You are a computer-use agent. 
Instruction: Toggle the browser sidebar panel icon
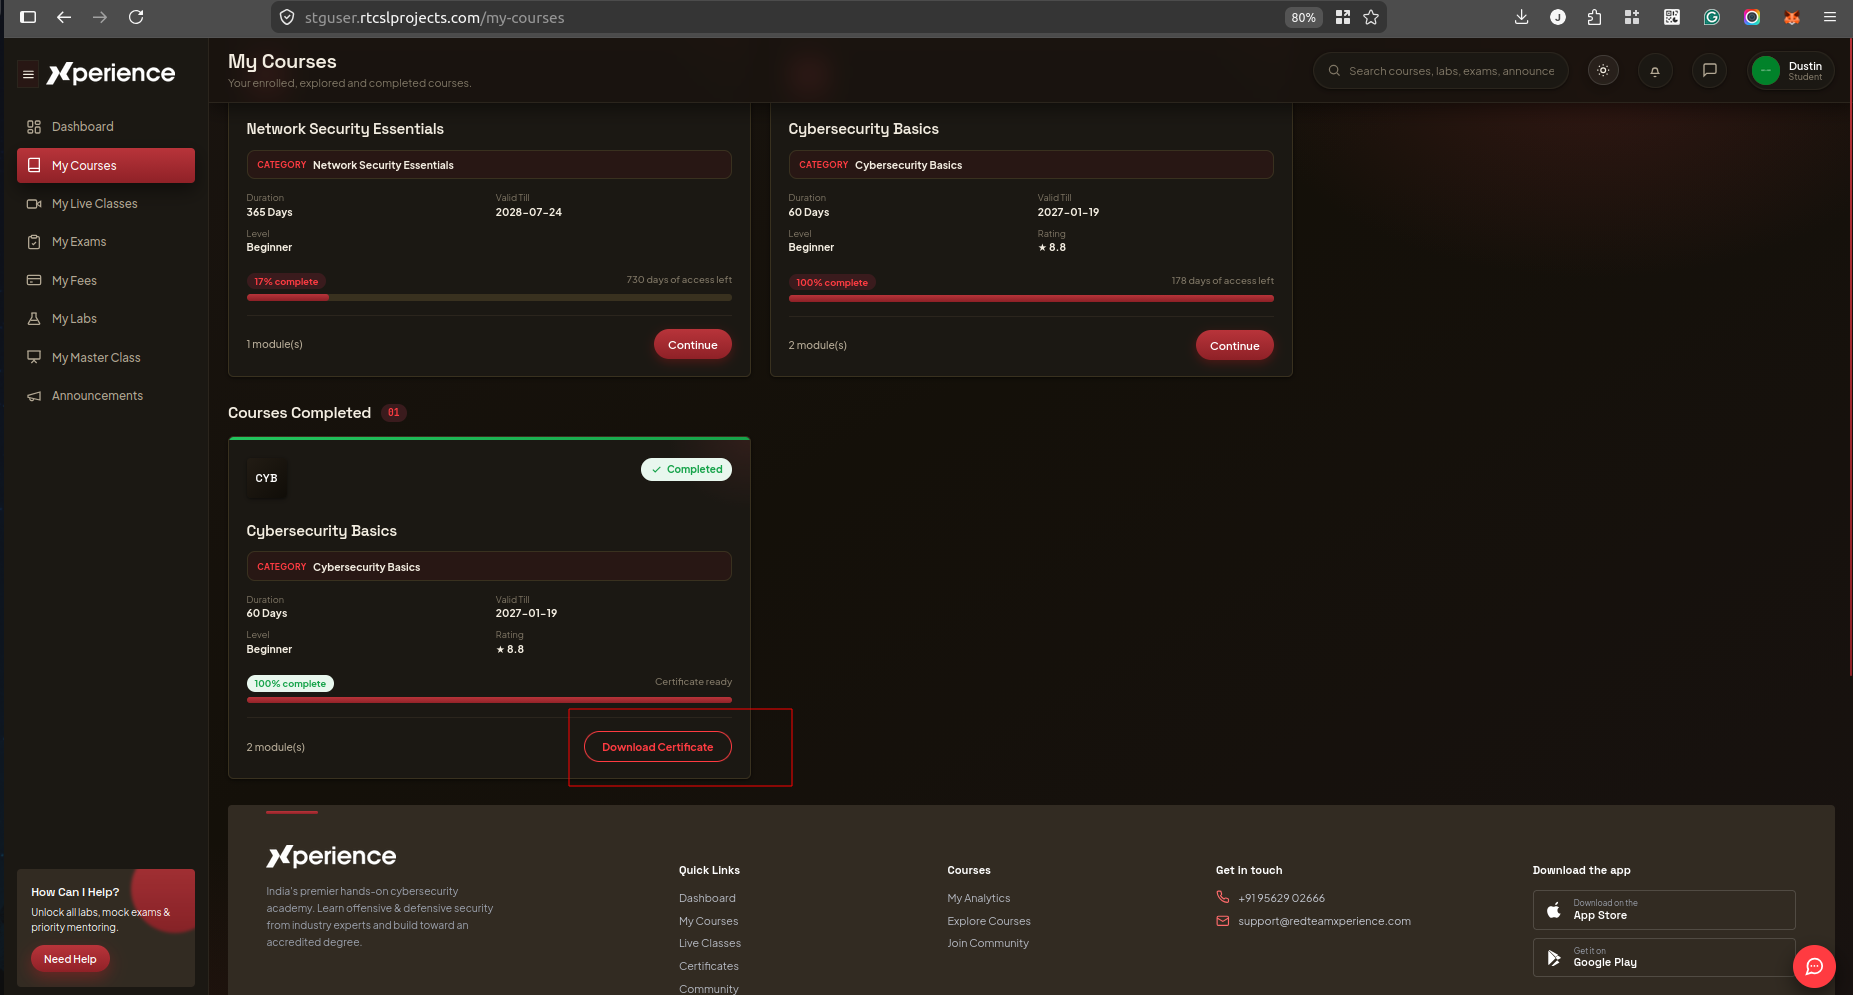coord(28,17)
